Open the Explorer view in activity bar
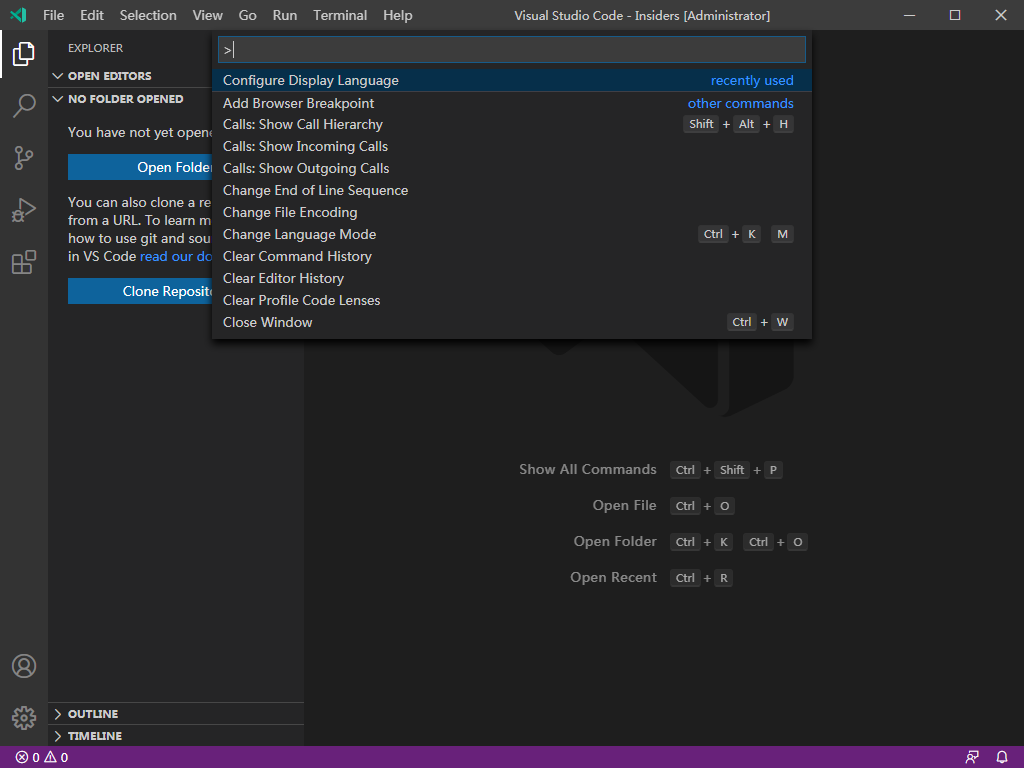 pyautogui.click(x=24, y=54)
